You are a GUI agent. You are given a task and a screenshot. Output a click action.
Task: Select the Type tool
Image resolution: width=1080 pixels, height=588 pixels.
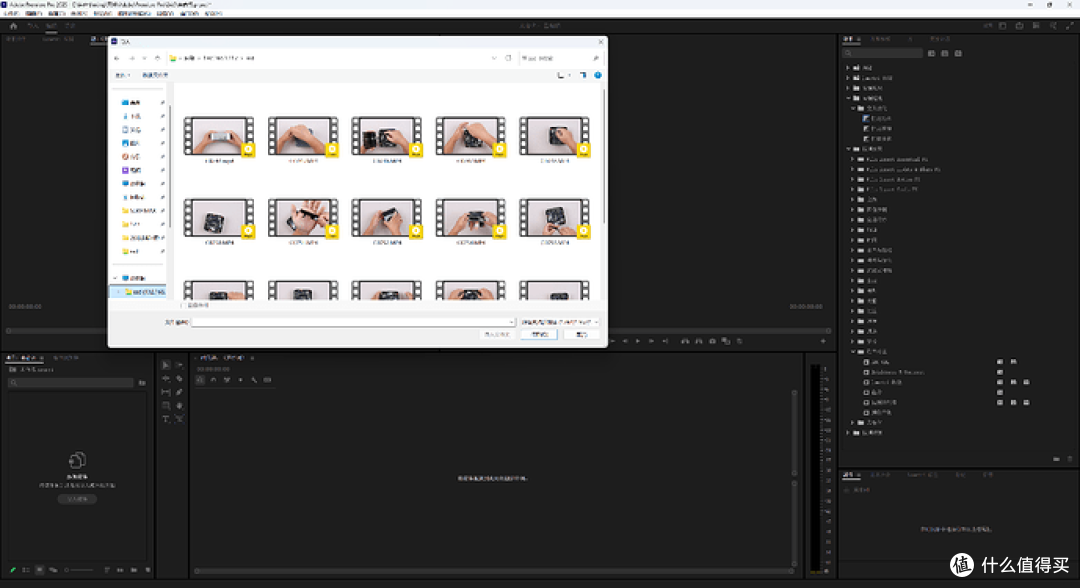(166, 418)
